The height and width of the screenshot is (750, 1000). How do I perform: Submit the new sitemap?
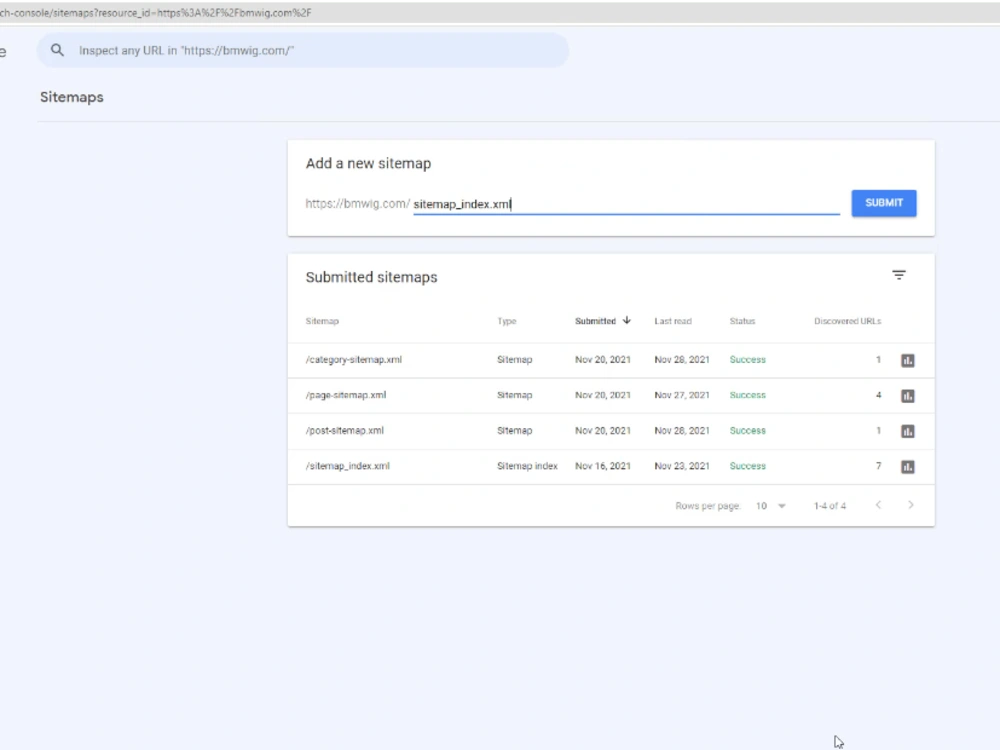tap(884, 203)
